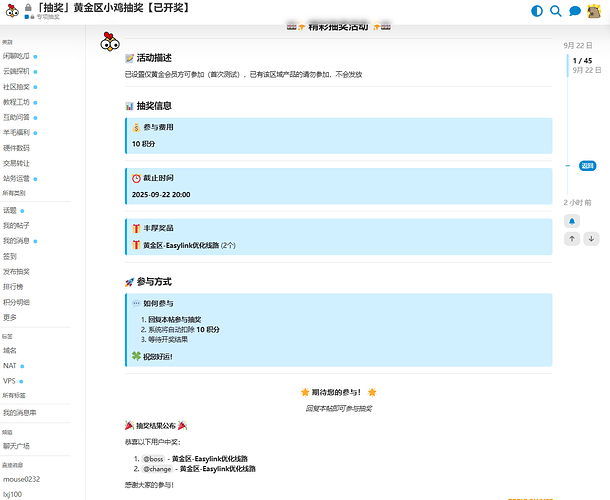Image resolution: width=610 pixels, height=500 pixels.
Task: Open the chat bubble icon
Action: tap(575, 11)
